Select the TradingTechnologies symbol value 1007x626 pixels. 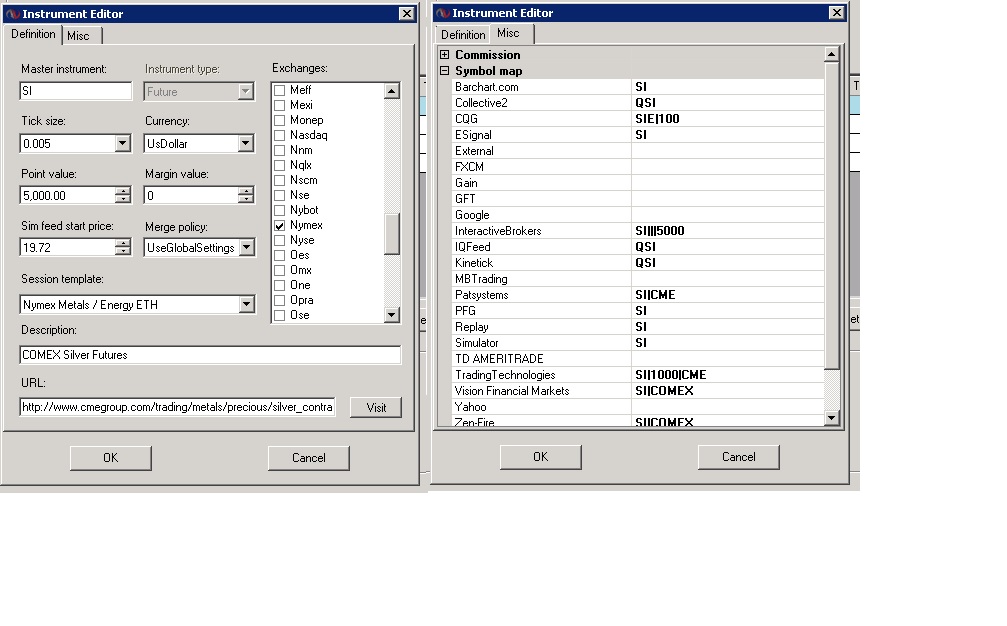pos(728,374)
